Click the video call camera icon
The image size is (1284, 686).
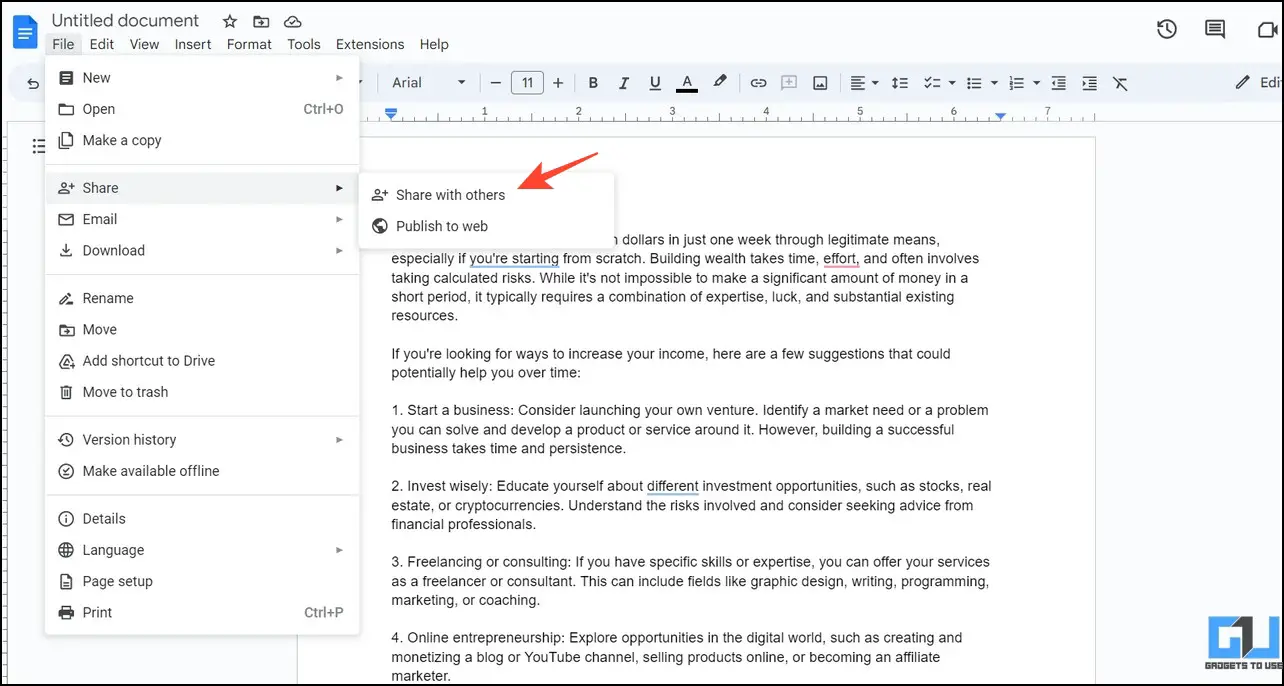click(x=1269, y=30)
